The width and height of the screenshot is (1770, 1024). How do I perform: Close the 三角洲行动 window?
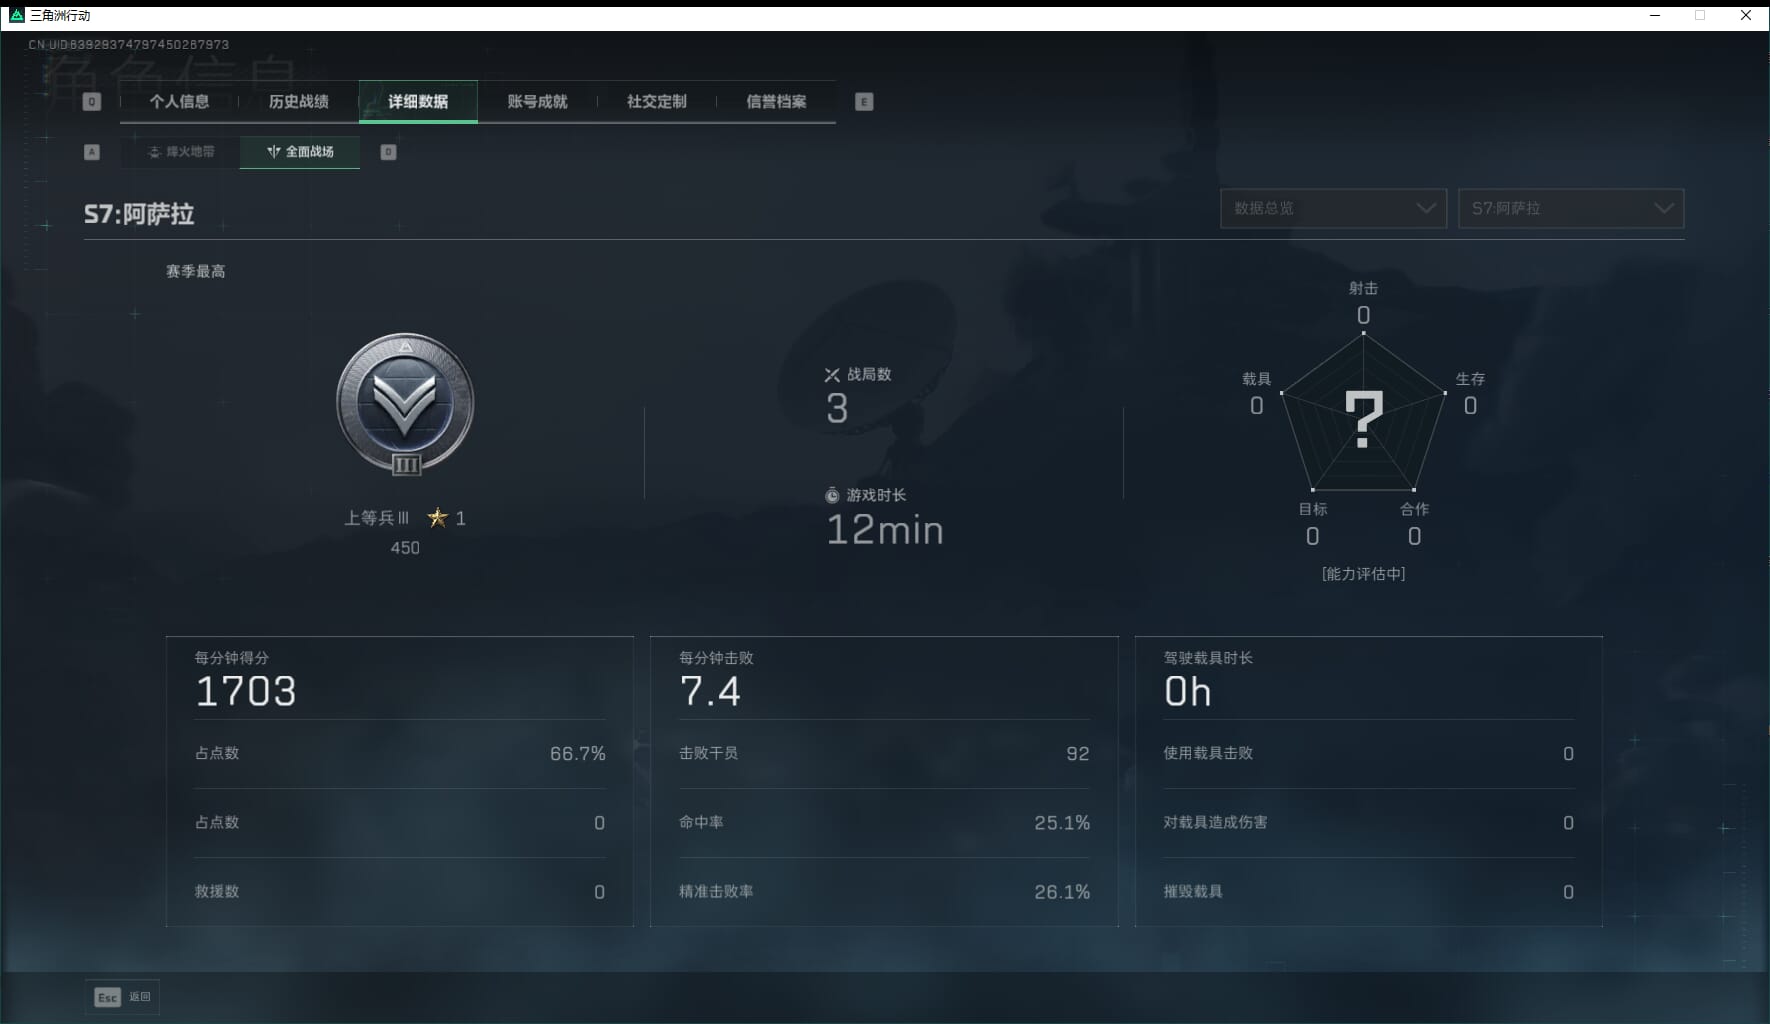tap(1746, 15)
